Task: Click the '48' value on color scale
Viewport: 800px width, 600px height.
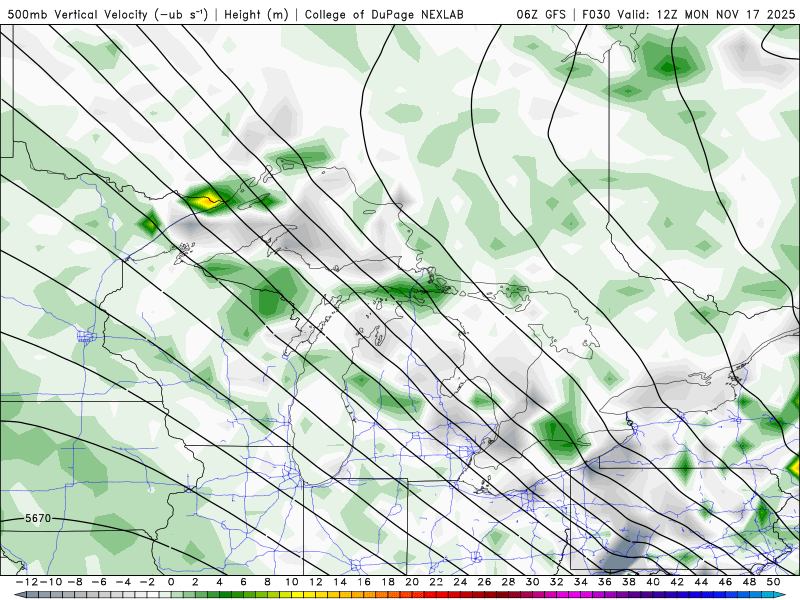Action: click(x=749, y=582)
